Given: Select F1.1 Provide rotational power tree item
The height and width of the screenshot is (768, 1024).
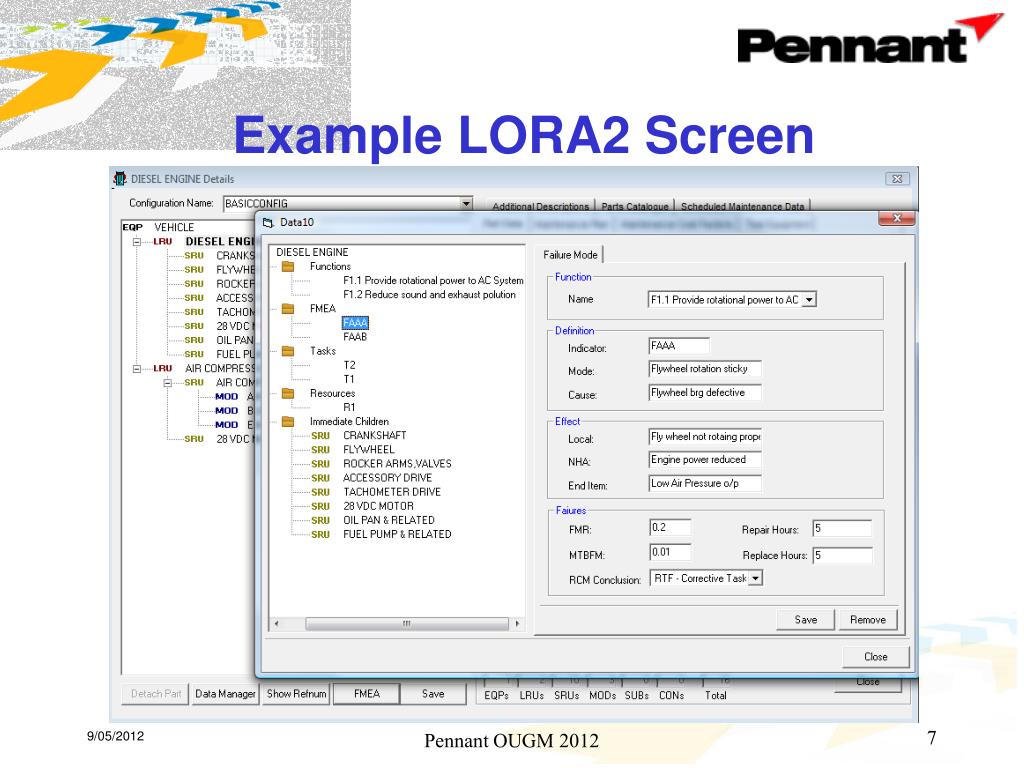Looking at the screenshot, I should (x=433, y=281).
